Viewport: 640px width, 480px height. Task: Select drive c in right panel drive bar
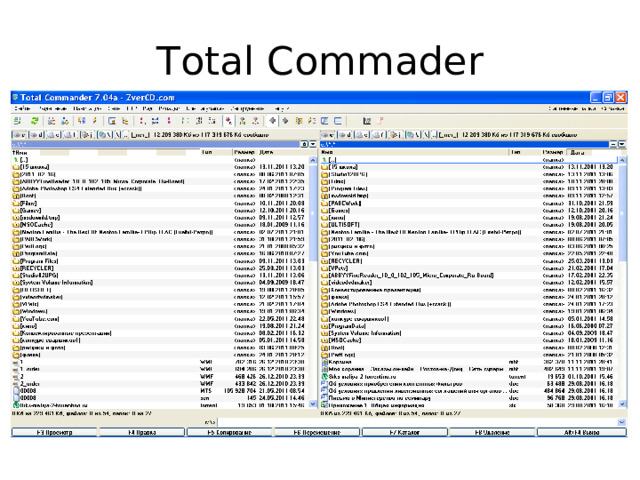tap(328, 135)
